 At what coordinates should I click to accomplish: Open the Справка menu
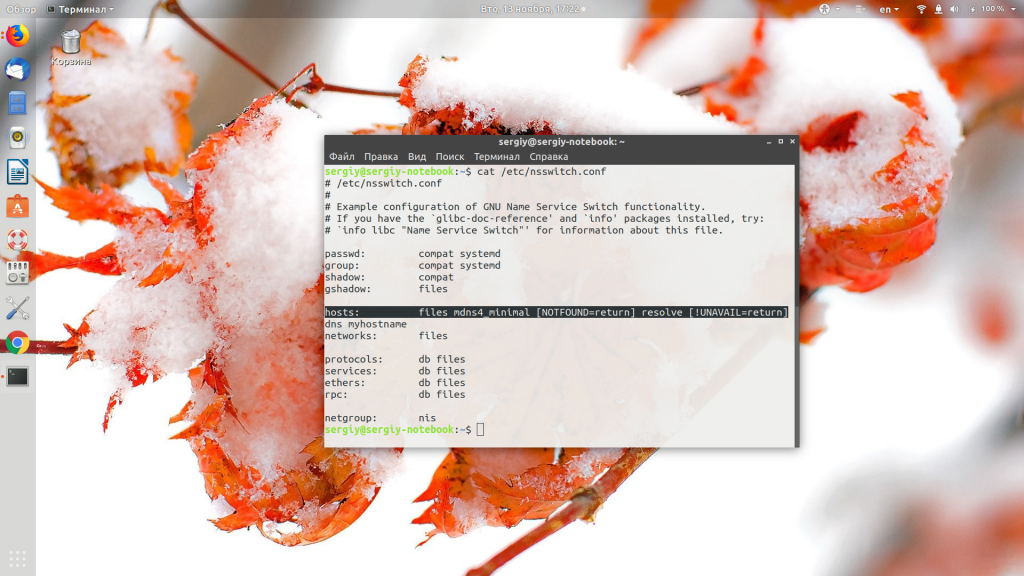[549, 157]
